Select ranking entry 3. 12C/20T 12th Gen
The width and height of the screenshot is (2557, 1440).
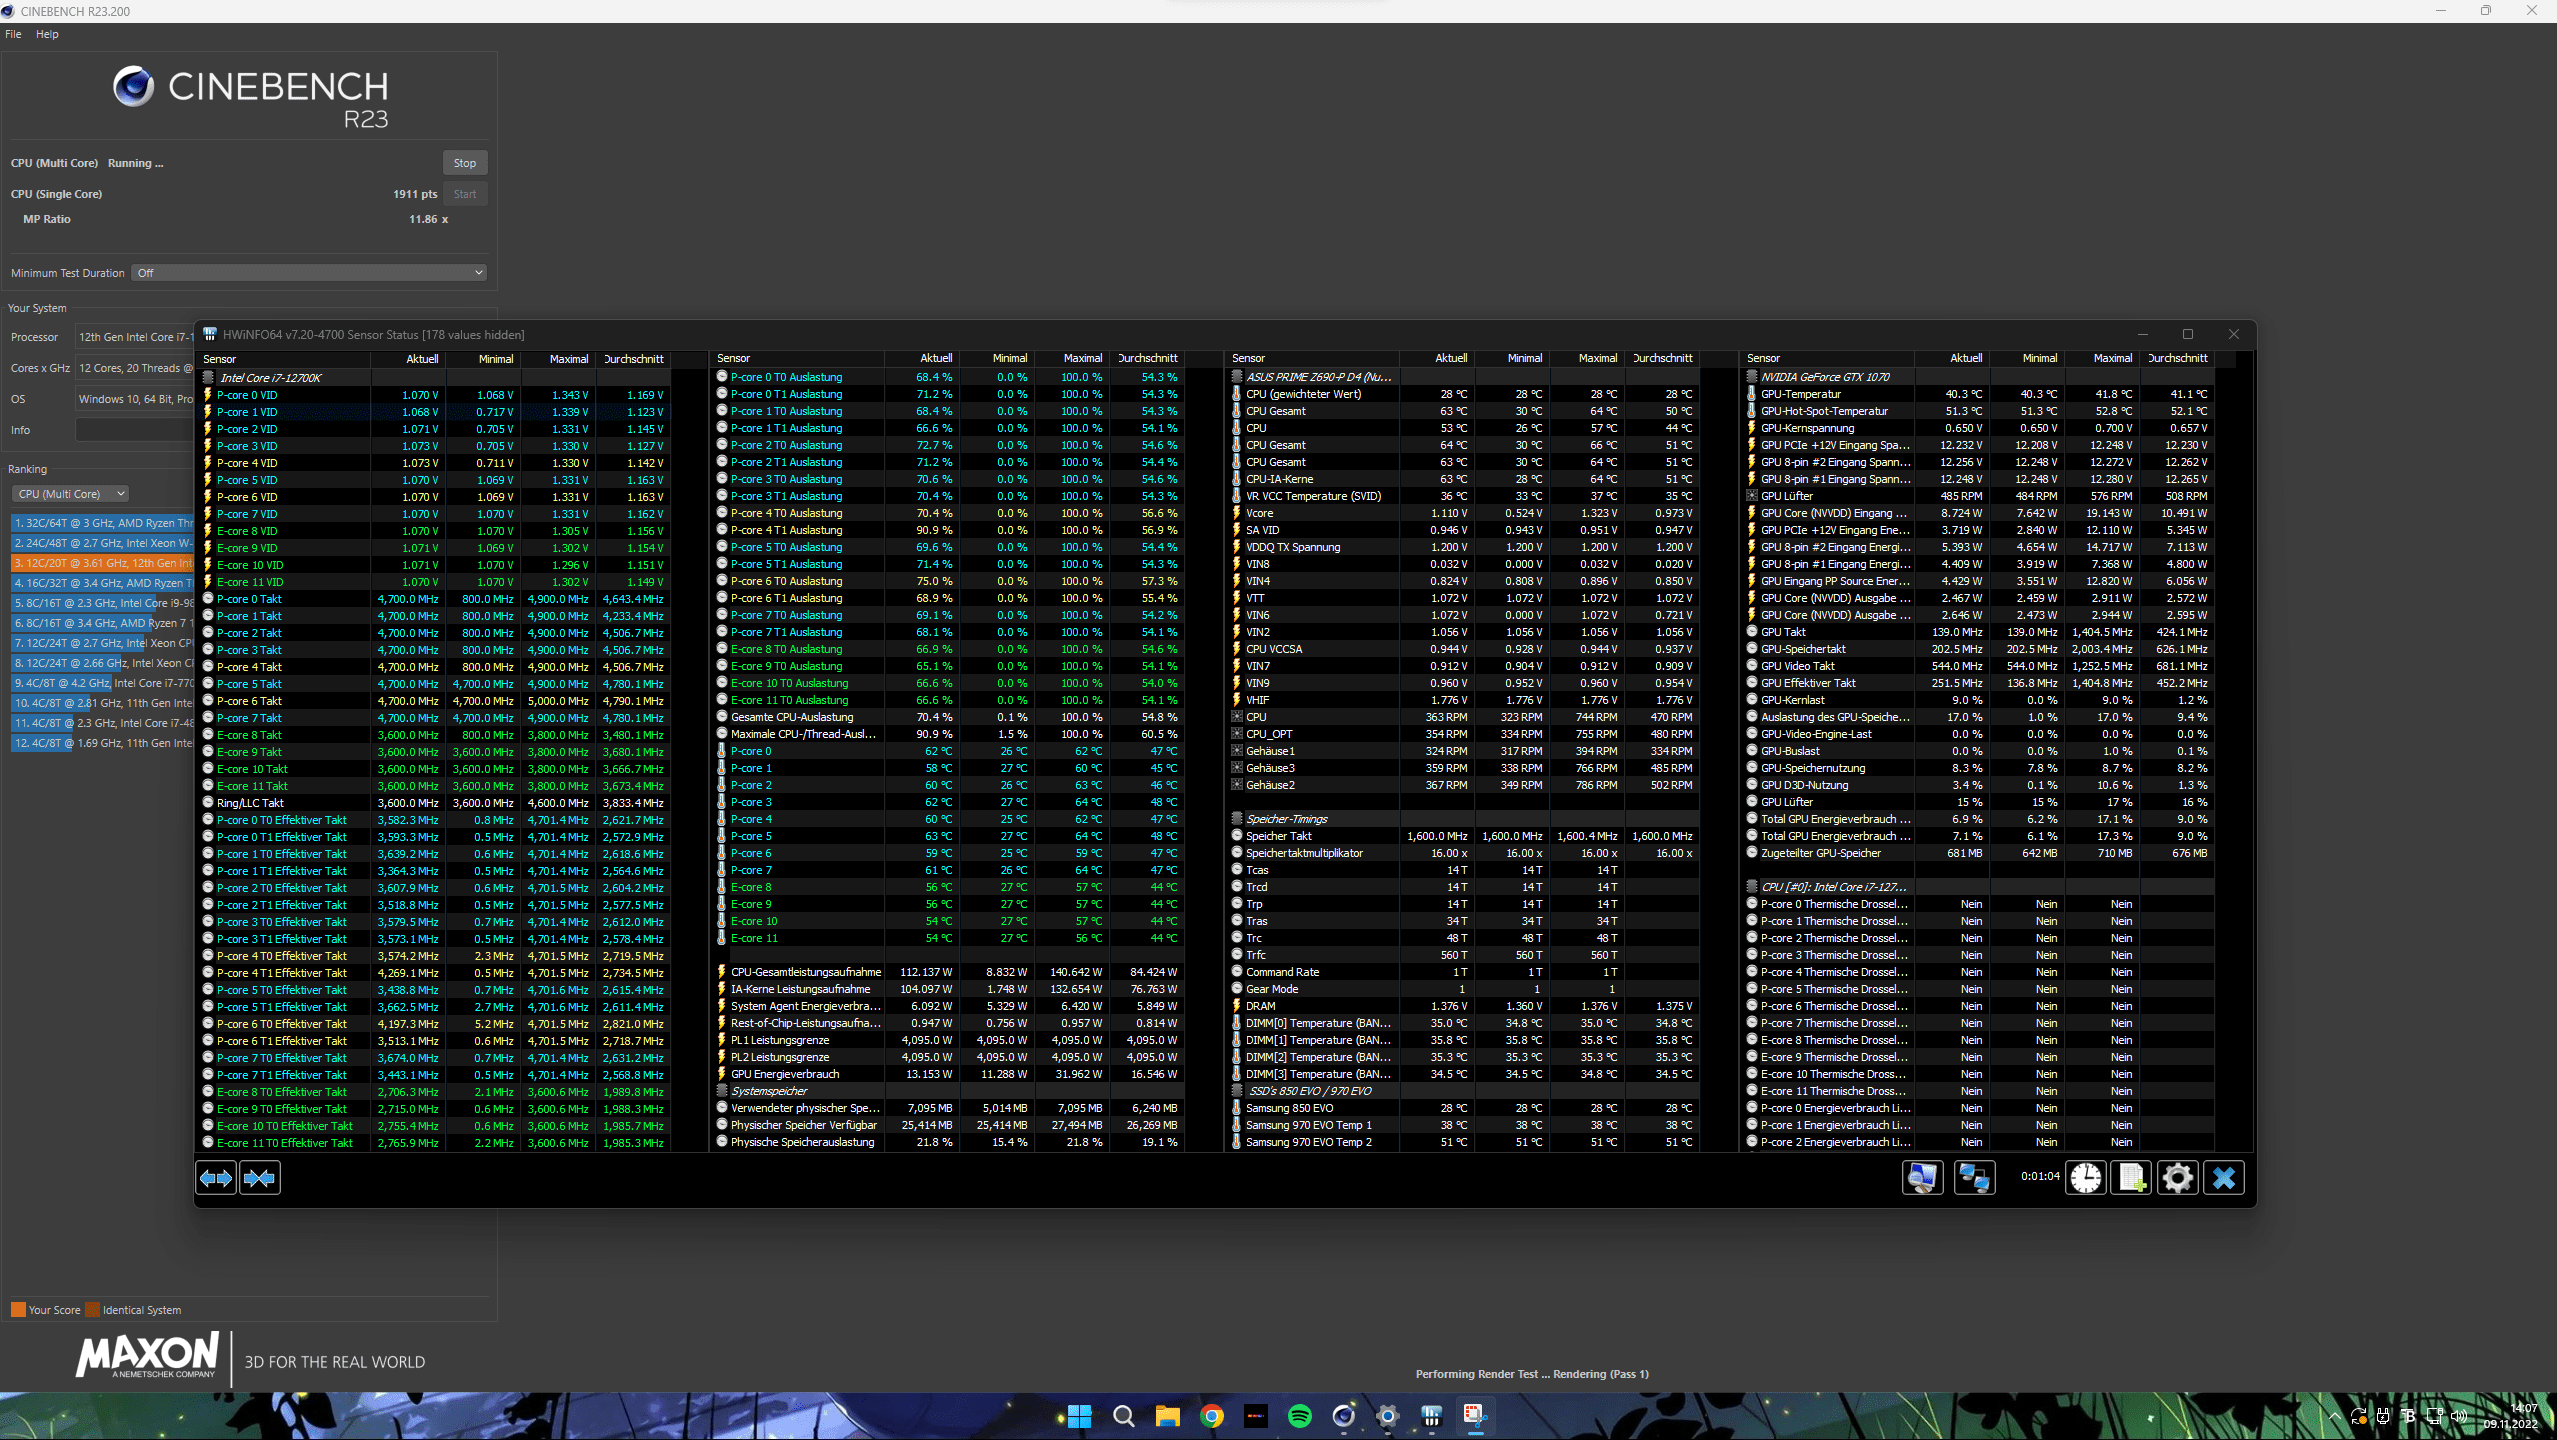click(x=103, y=563)
